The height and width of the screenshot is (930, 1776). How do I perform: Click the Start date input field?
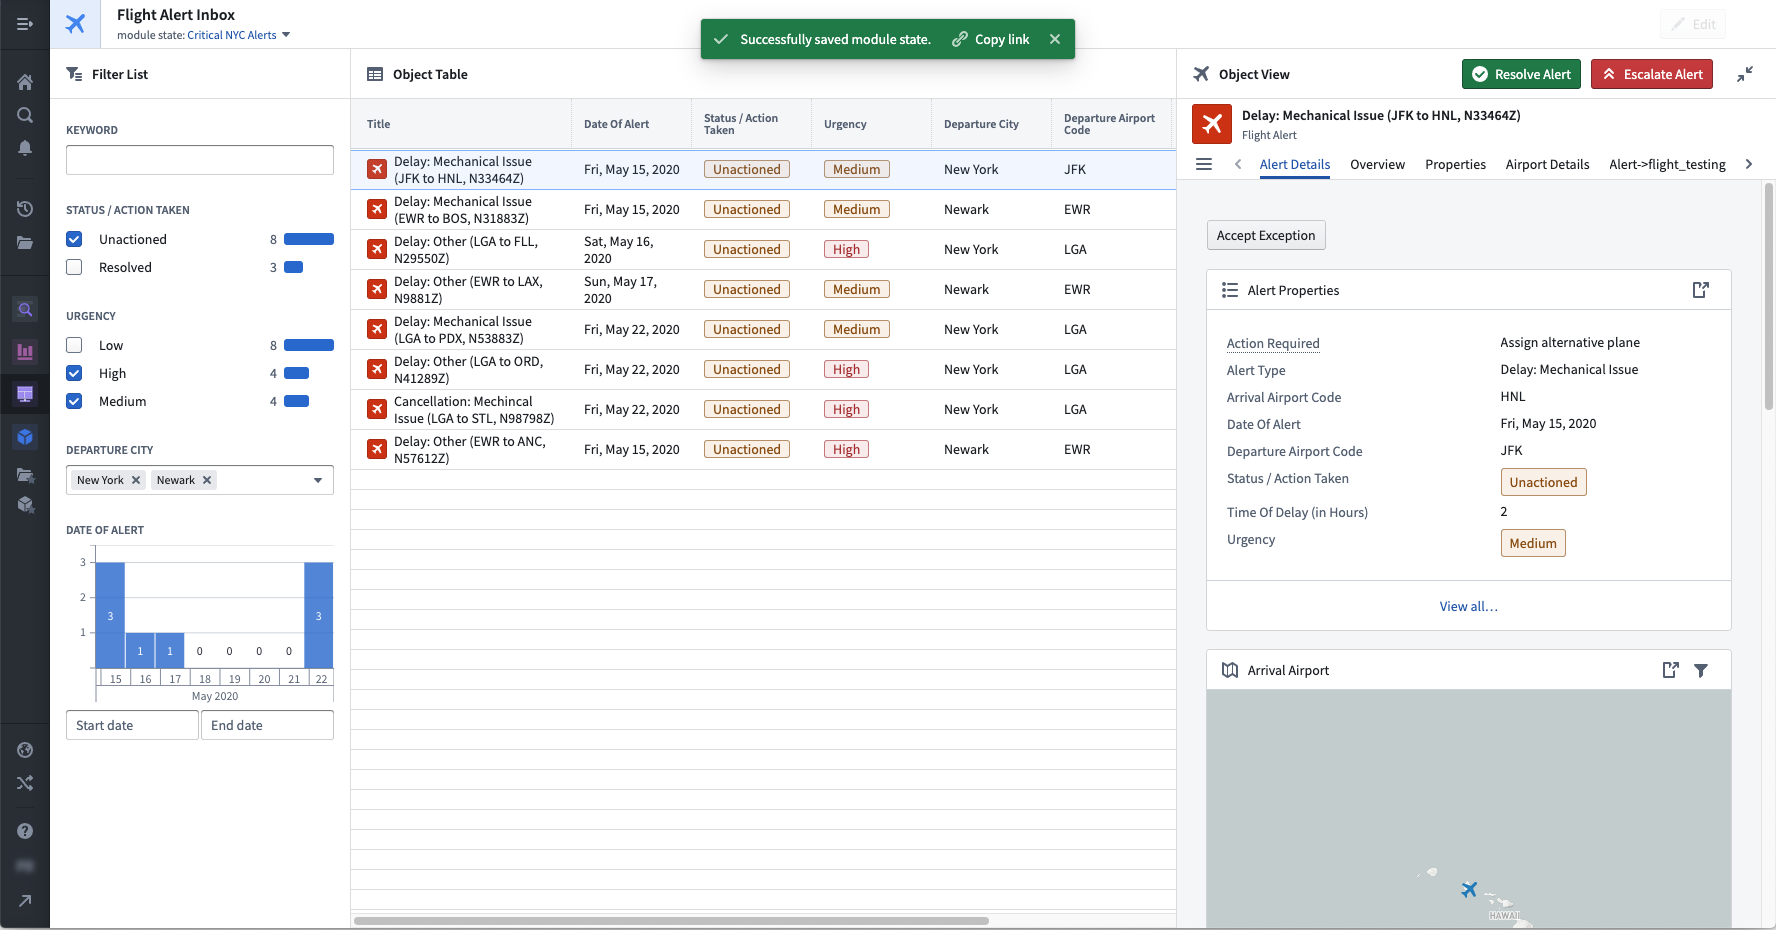132,725
